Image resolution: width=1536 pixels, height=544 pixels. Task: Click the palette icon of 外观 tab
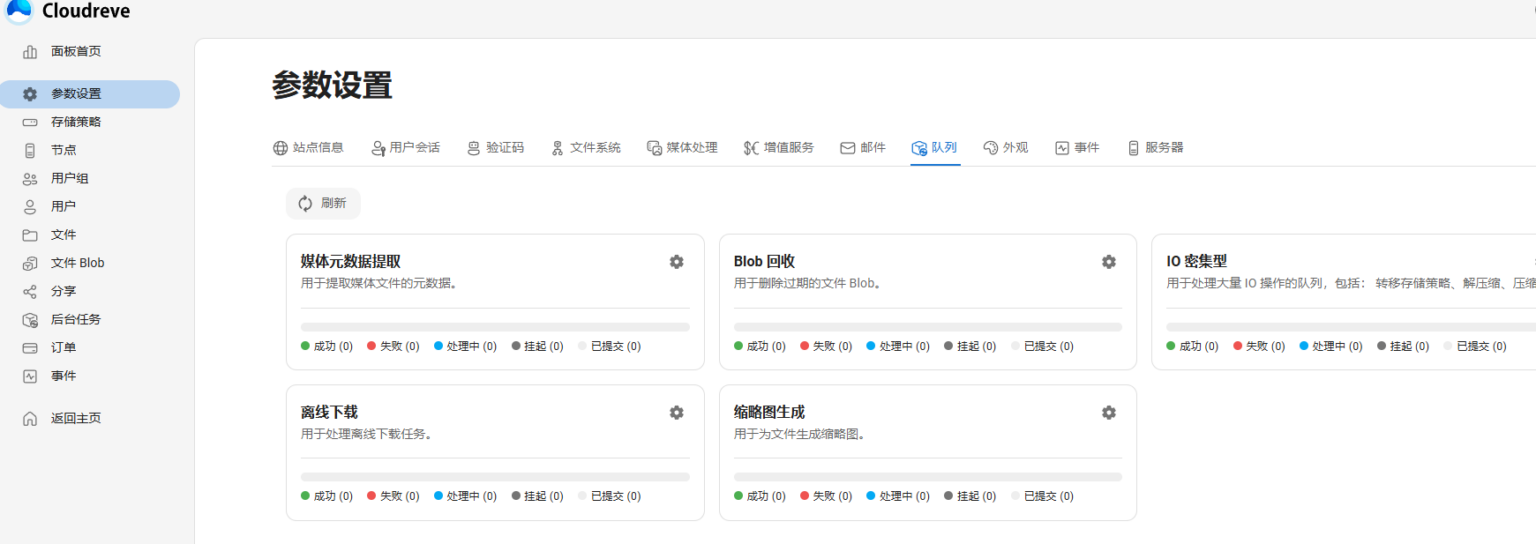click(x=990, y=148)
